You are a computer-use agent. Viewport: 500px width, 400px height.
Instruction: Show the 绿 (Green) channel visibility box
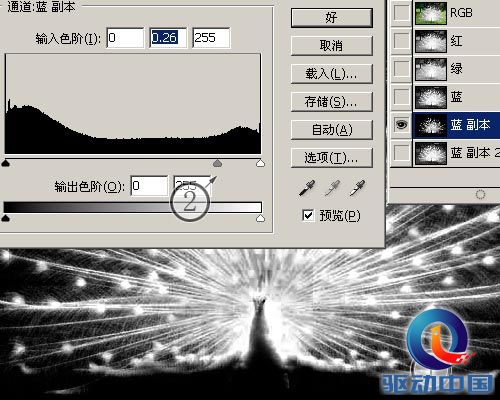point(401,69)
